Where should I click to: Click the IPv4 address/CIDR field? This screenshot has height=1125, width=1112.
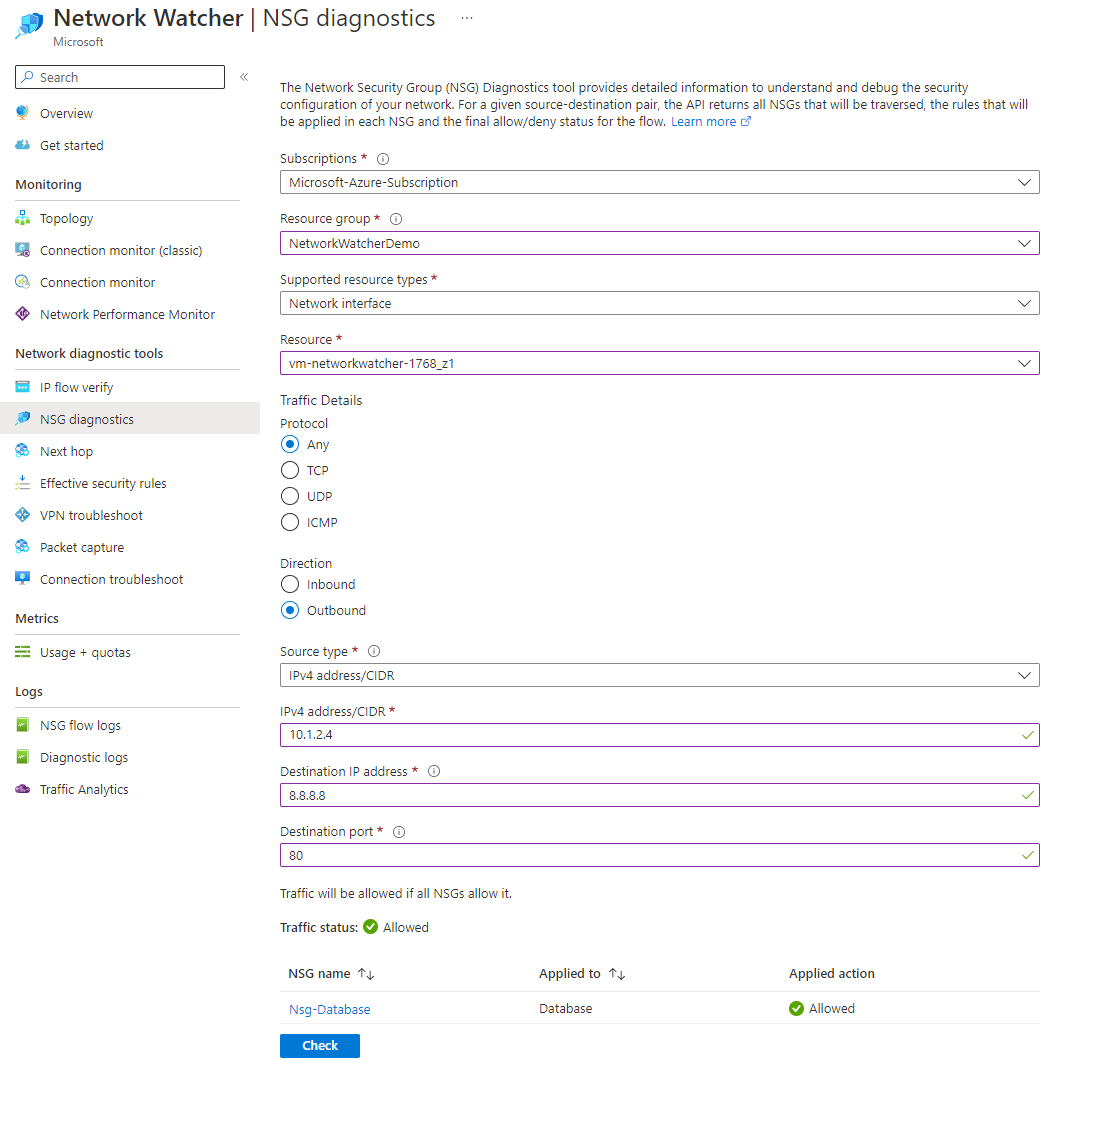pyautogui.click(x=659, y=735)
